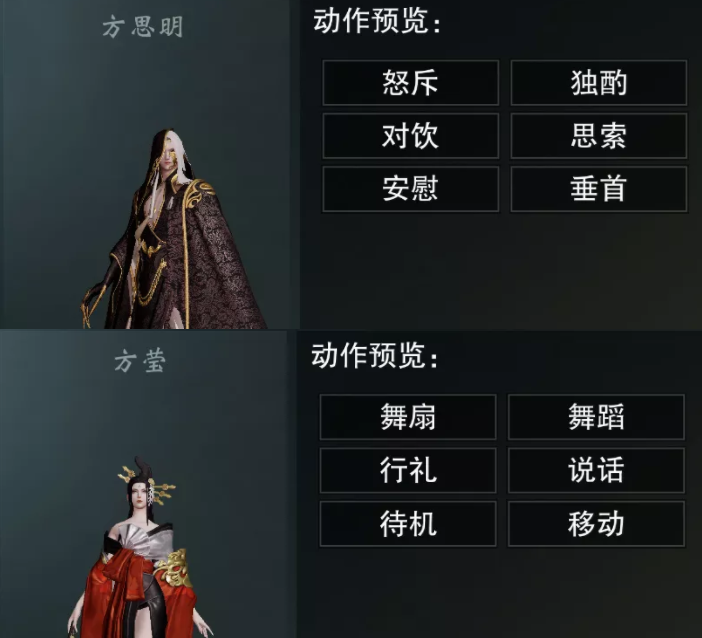702x638 pixels.
Task: Play the 对饮 action preview
Action: [x=411, y=136]
